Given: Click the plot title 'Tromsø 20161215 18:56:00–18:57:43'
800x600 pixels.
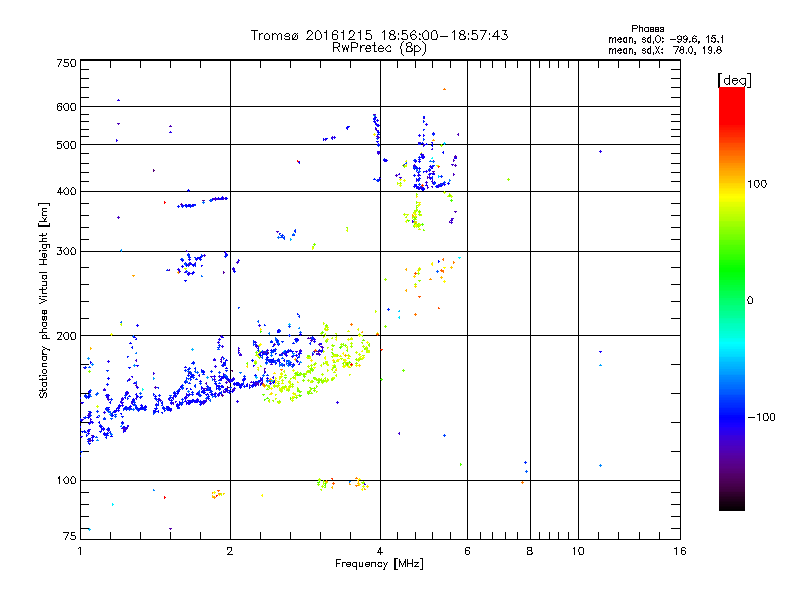Looking at the screenshot, I should [x=379, y=35].
